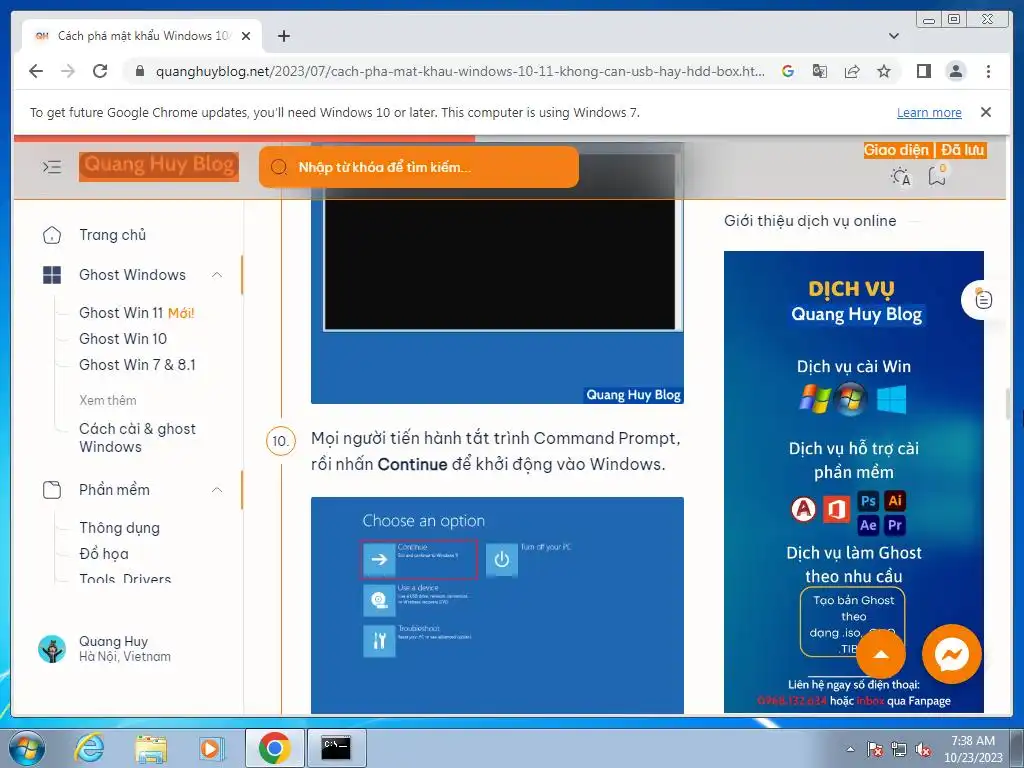The image size is (1024, 768).
Task: Go to Trang chủ
Action: point(112,234)
